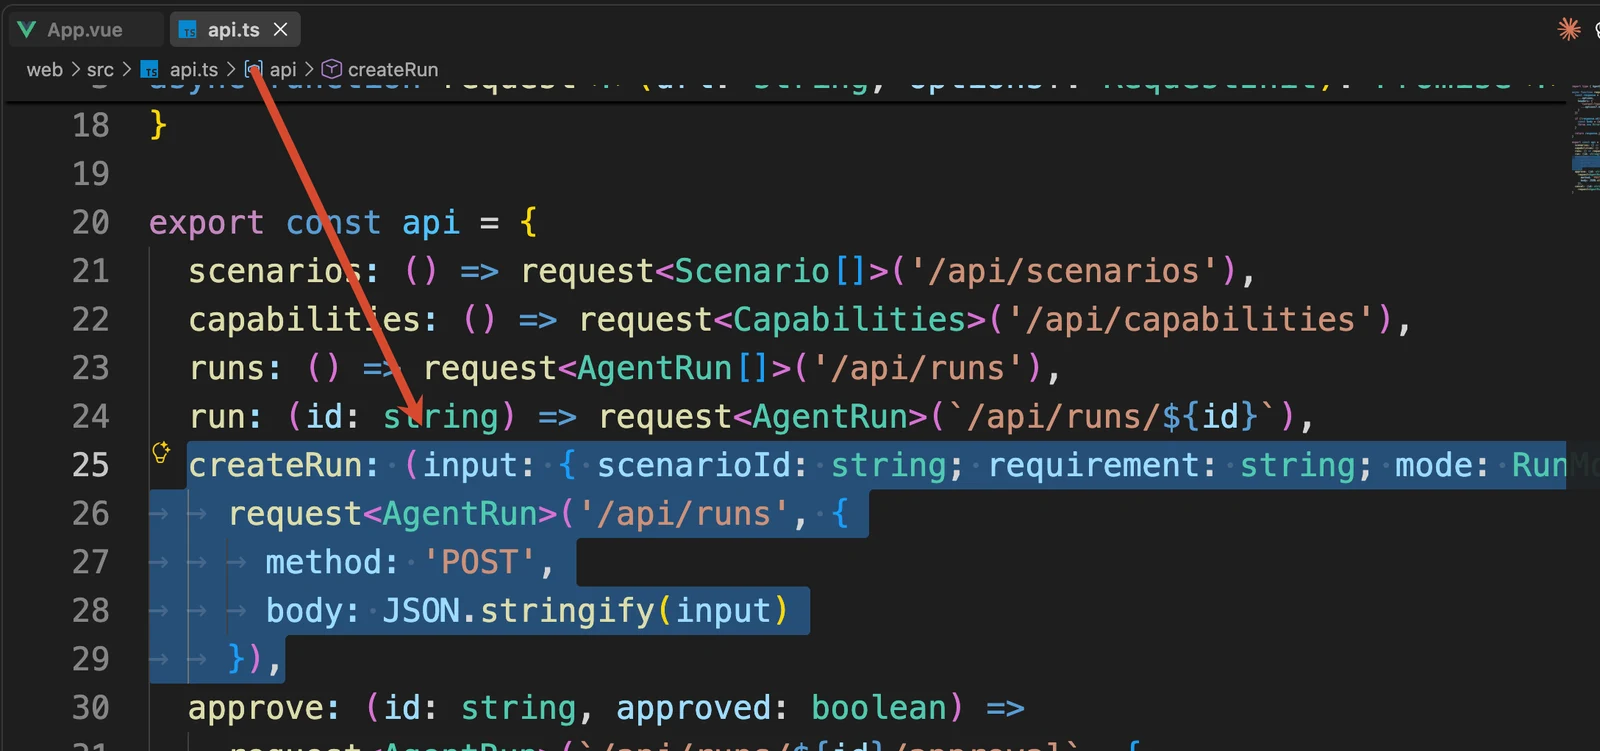Image resolution: width=1600 pixels, height=751 pixels.
Task: Open the 'api' symbol breadcrumb
Action: point(283,70)
